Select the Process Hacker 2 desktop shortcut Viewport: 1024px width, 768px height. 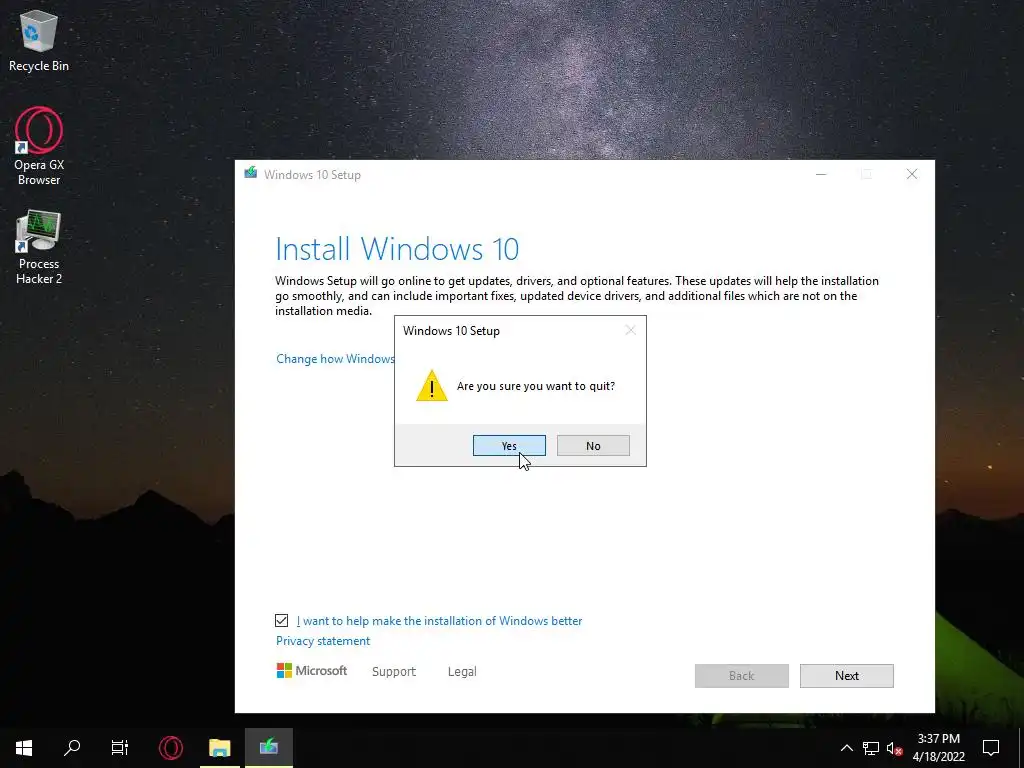39,247
